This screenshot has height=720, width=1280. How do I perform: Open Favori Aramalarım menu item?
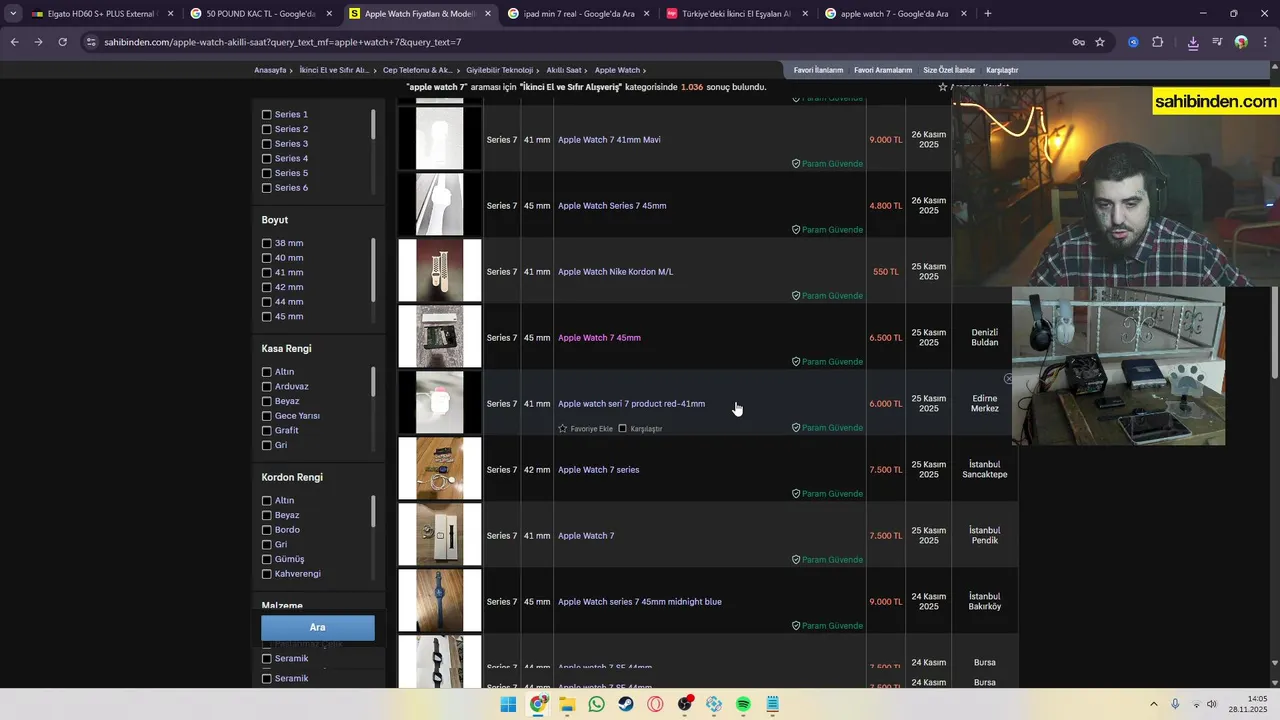point(883,70)
